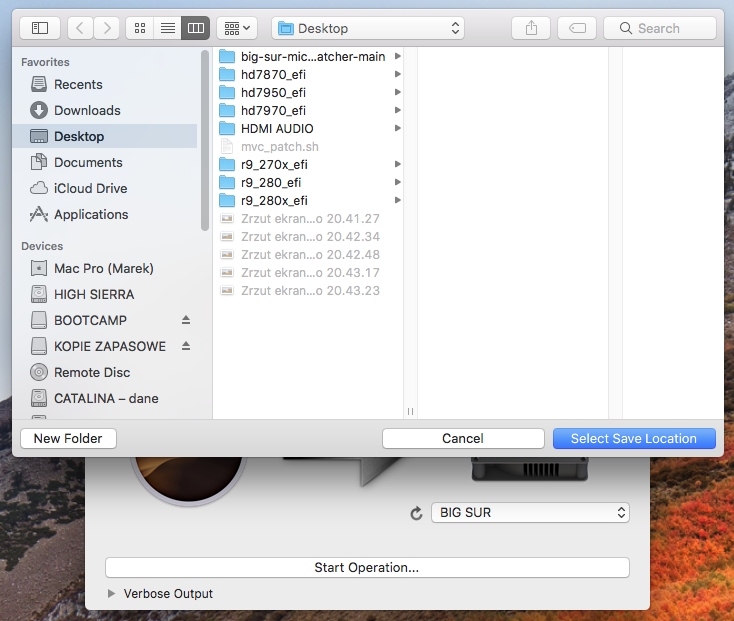734x621 pixels.
Task: Expand the Verbose Output disclosure triangle
Action: tap(111, 593)
